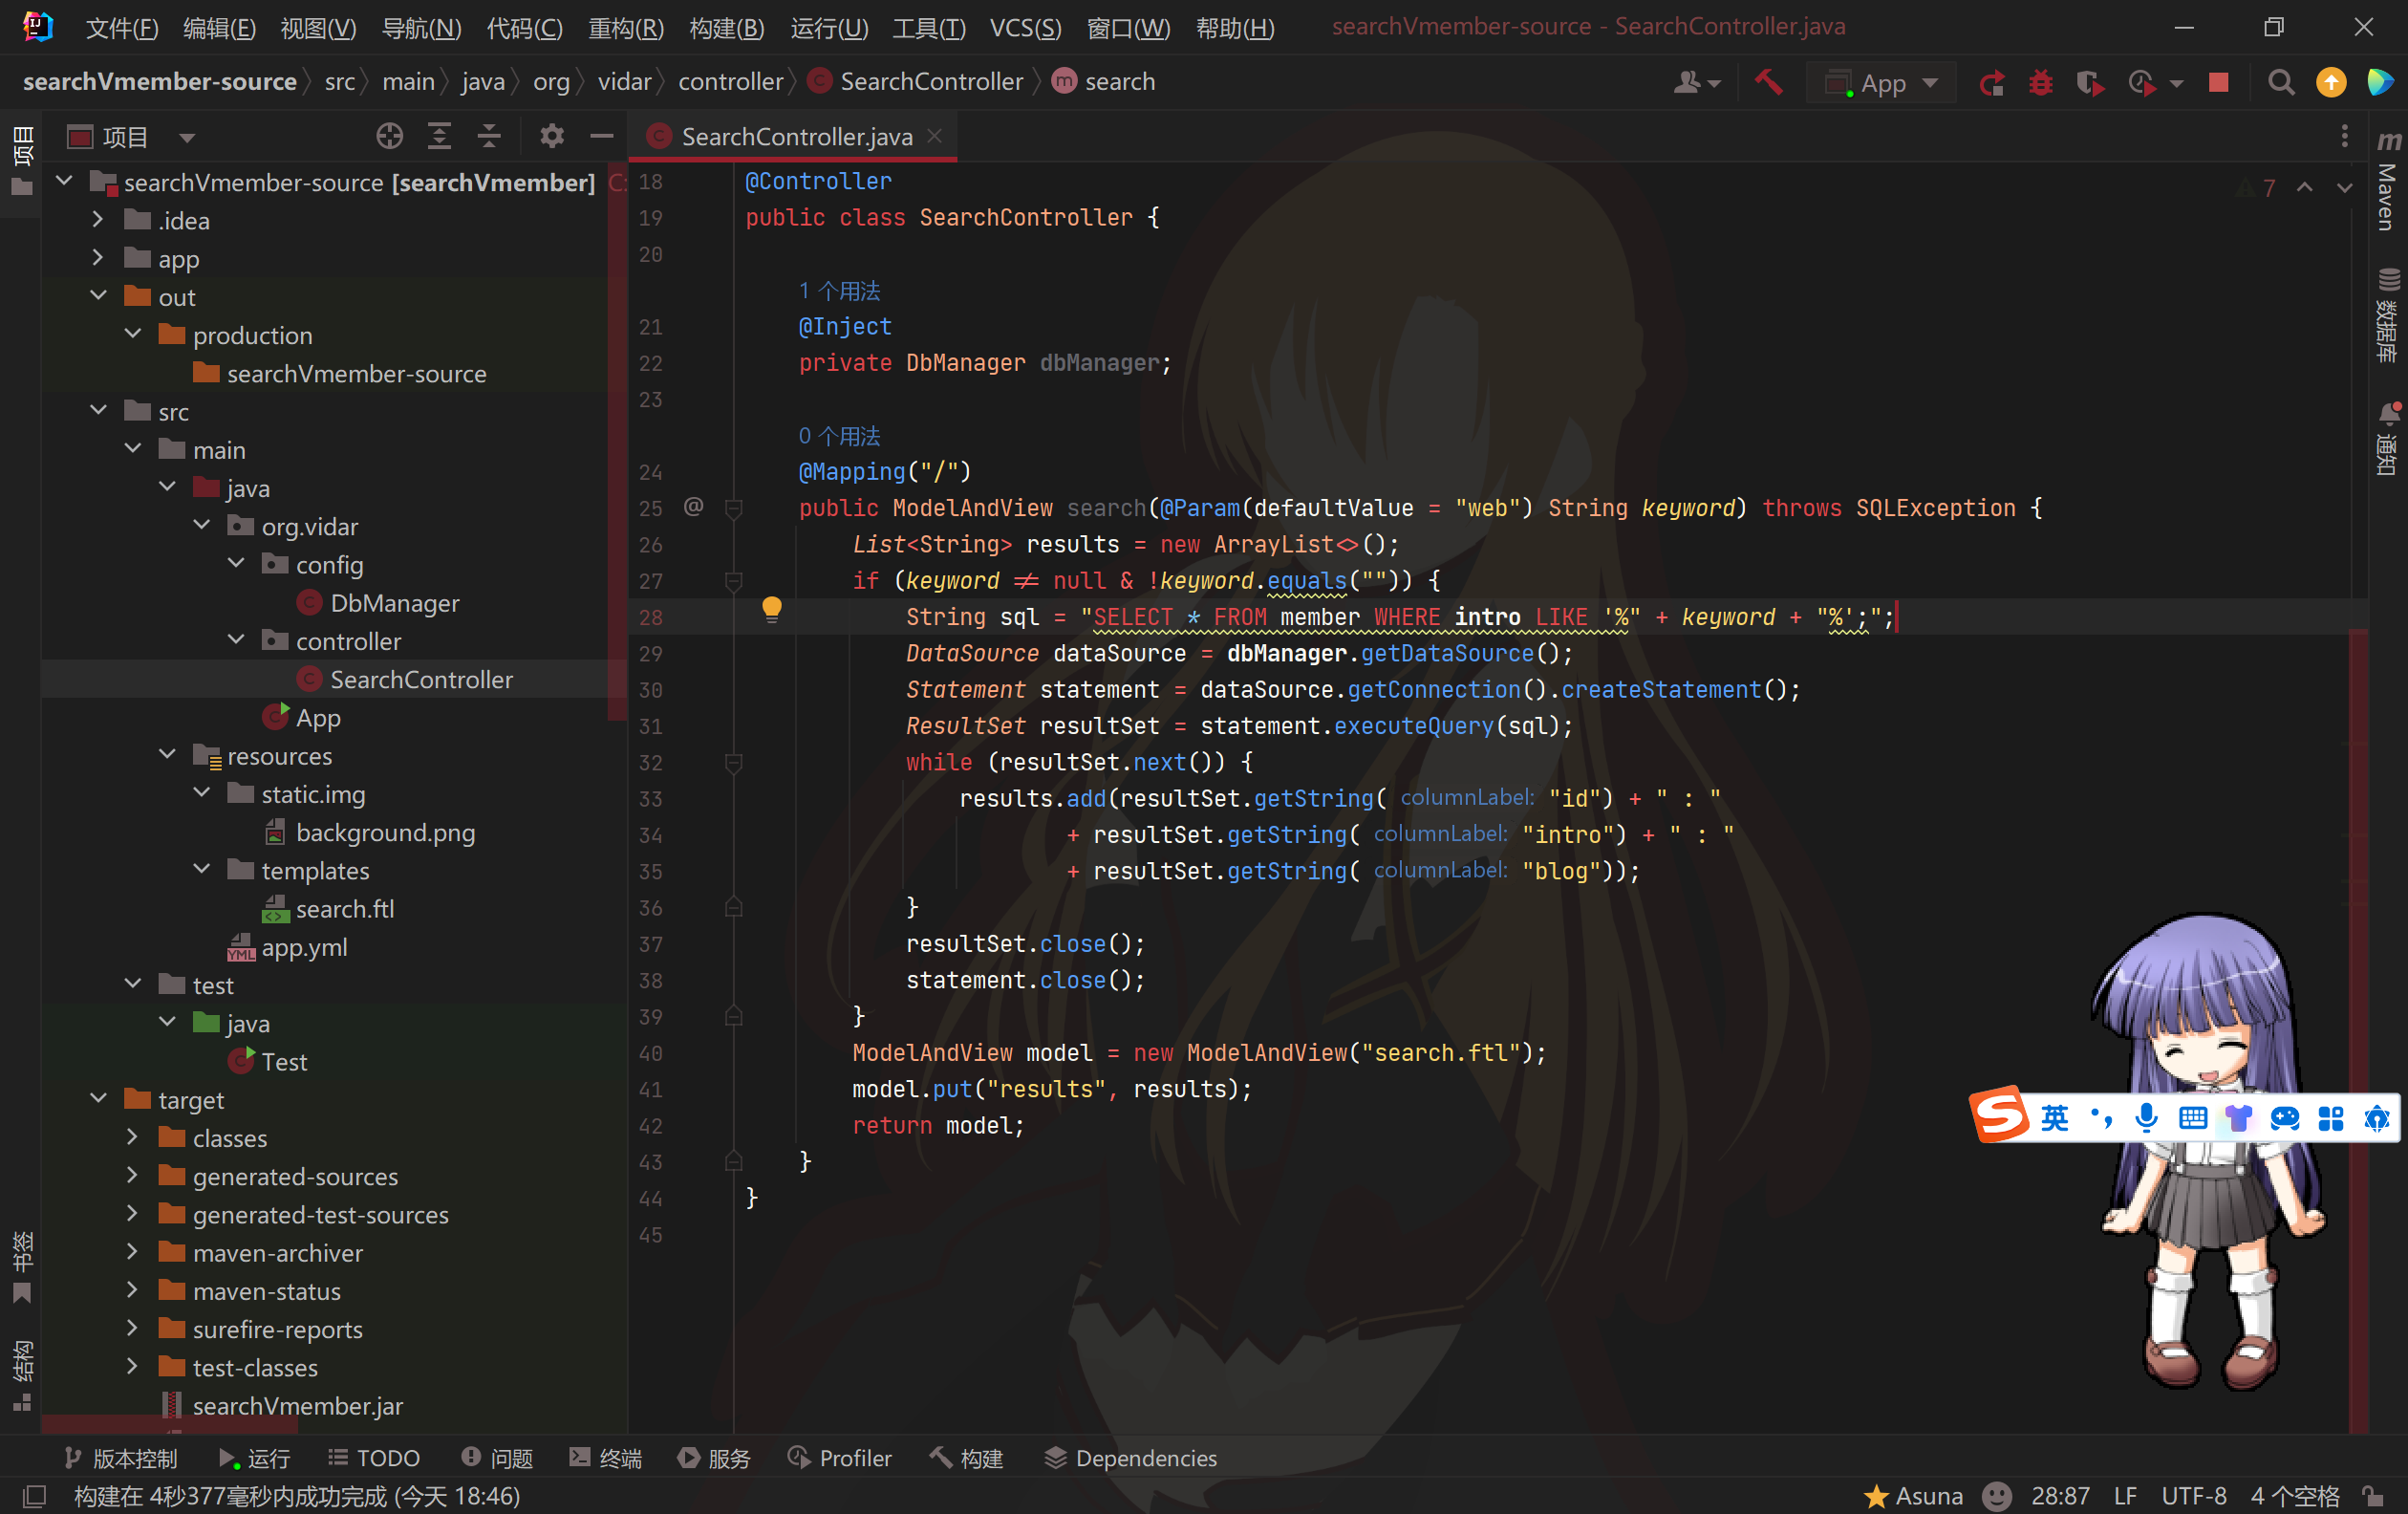Screen dimensions: 2408x1514
Task: Click the UTF-8 encoding in status bar
Action: pos(2194,1496)
